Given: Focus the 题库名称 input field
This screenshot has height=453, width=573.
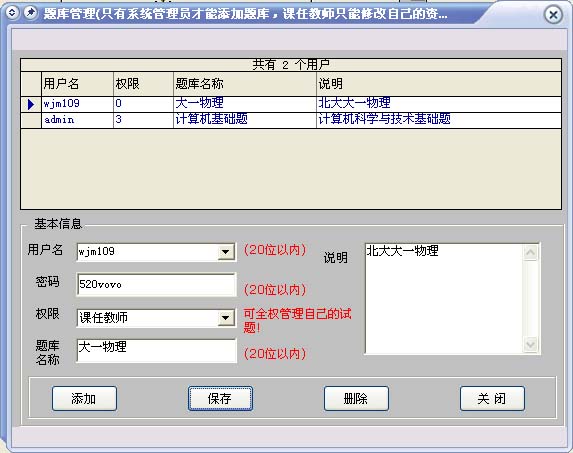Looking at the screenshot, I should 156,350.
